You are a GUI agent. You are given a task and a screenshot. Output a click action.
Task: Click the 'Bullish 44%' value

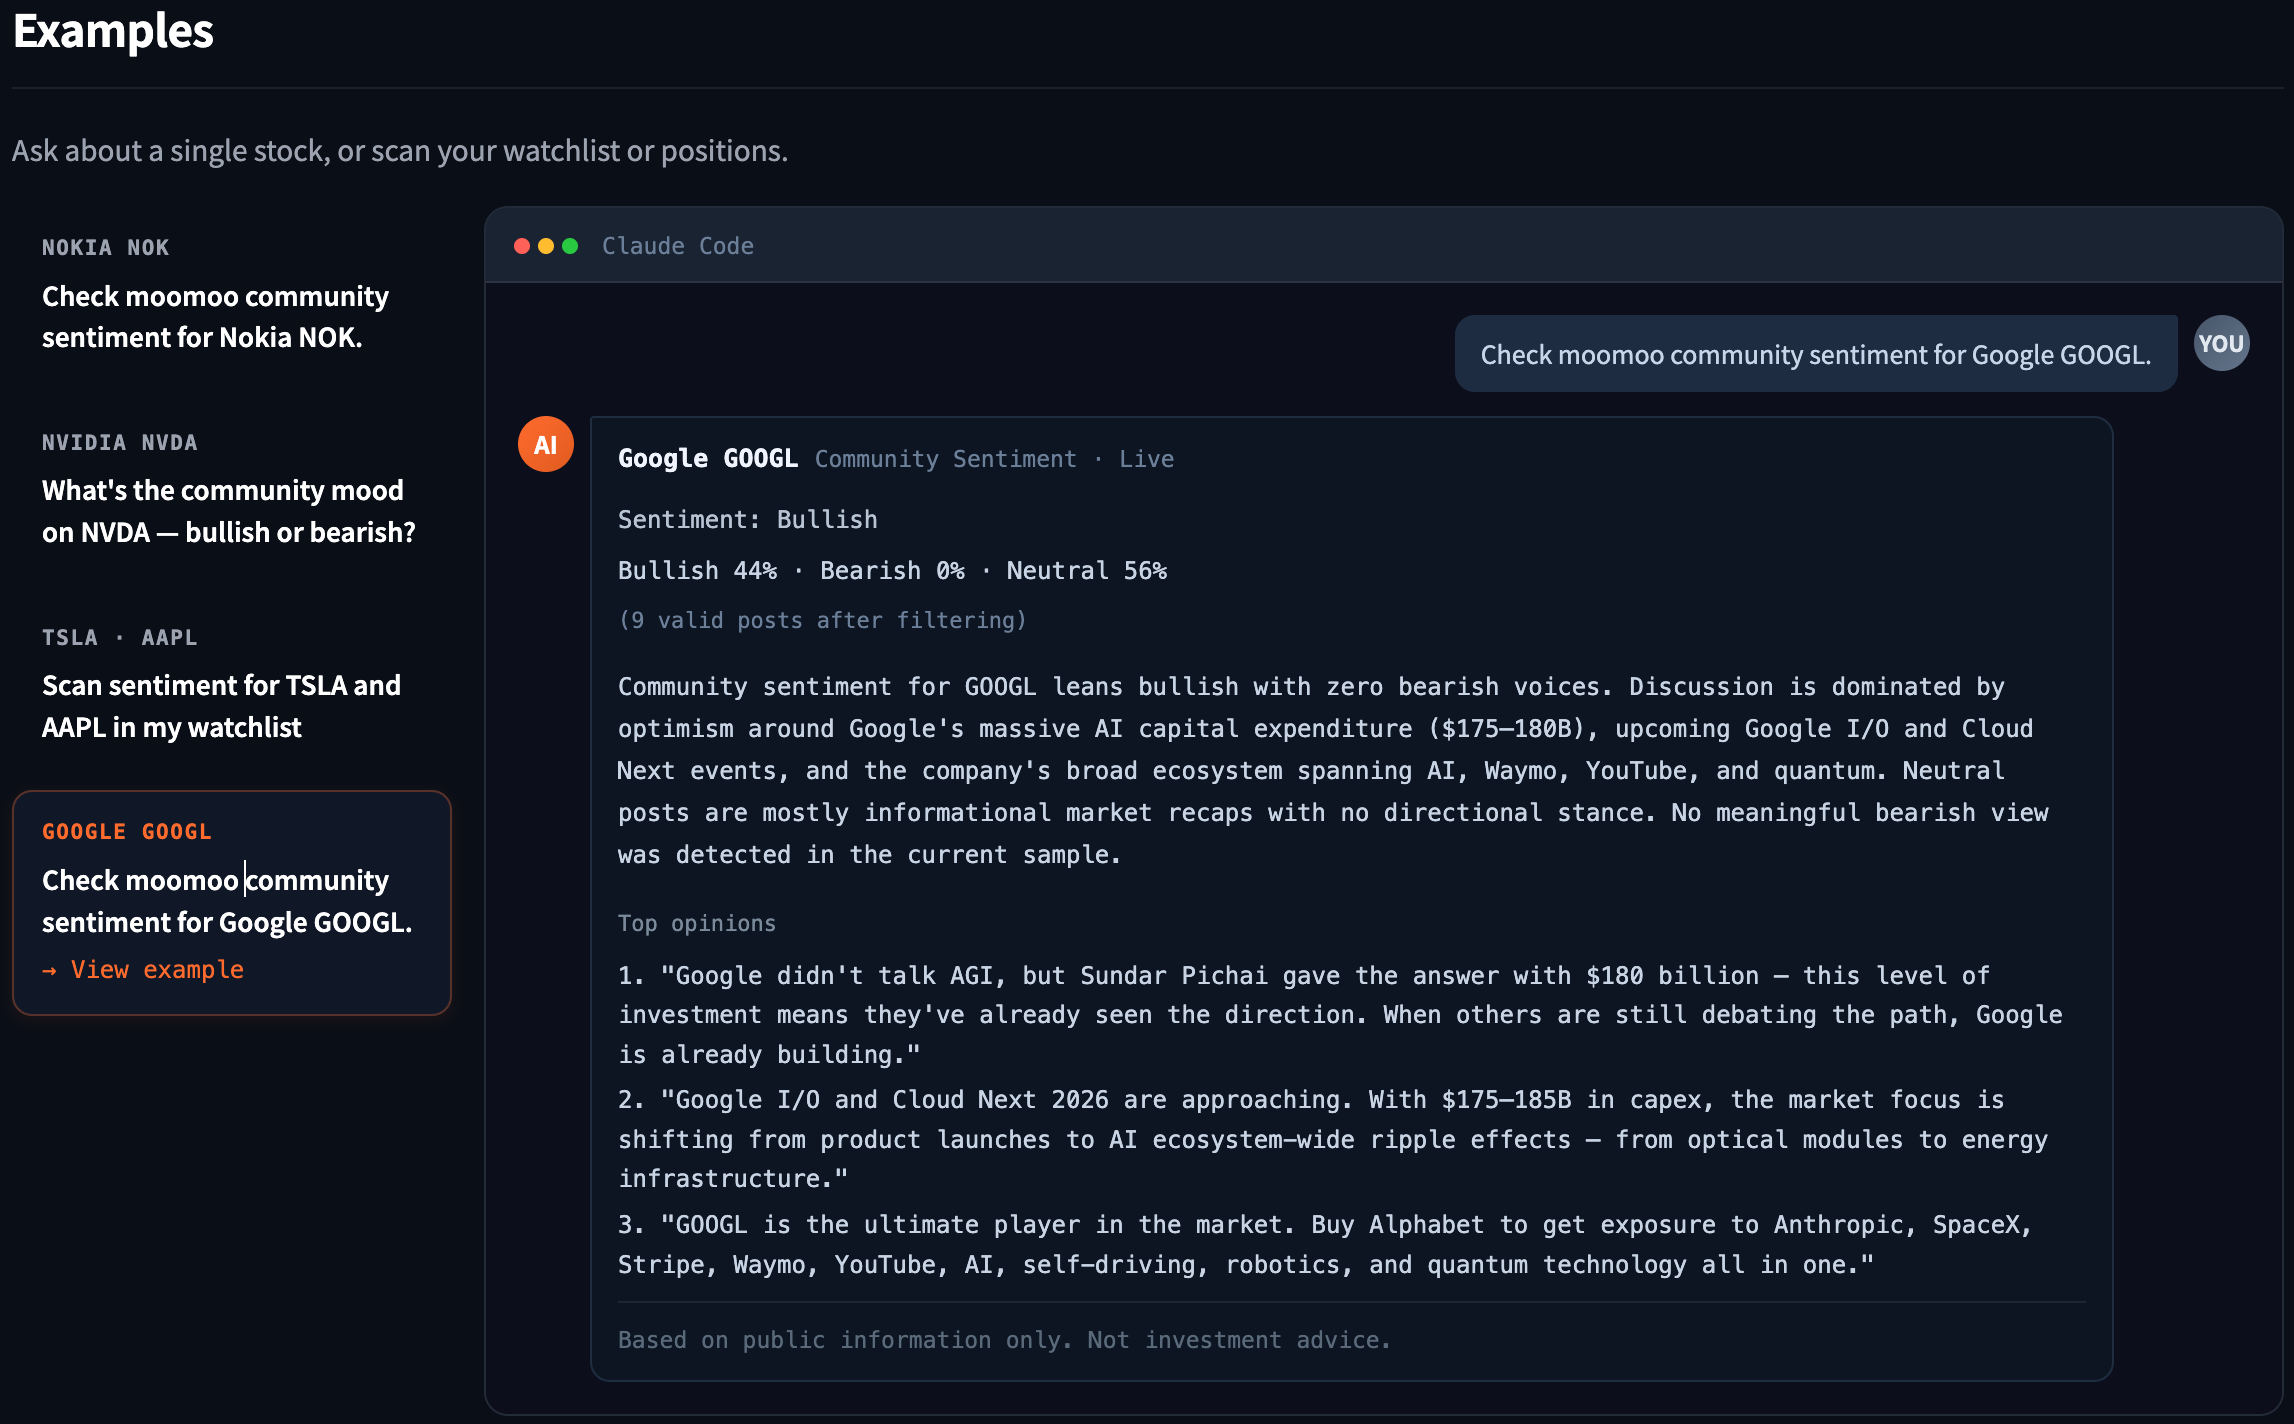[x=698, y=571]
